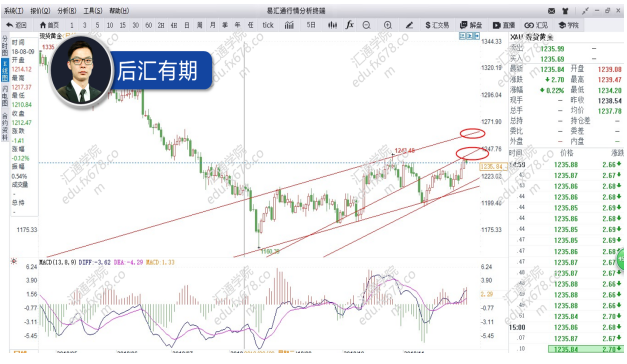Switch to 分时图 side tab
Screen dimensions: 627x364
tap(5, 46)
